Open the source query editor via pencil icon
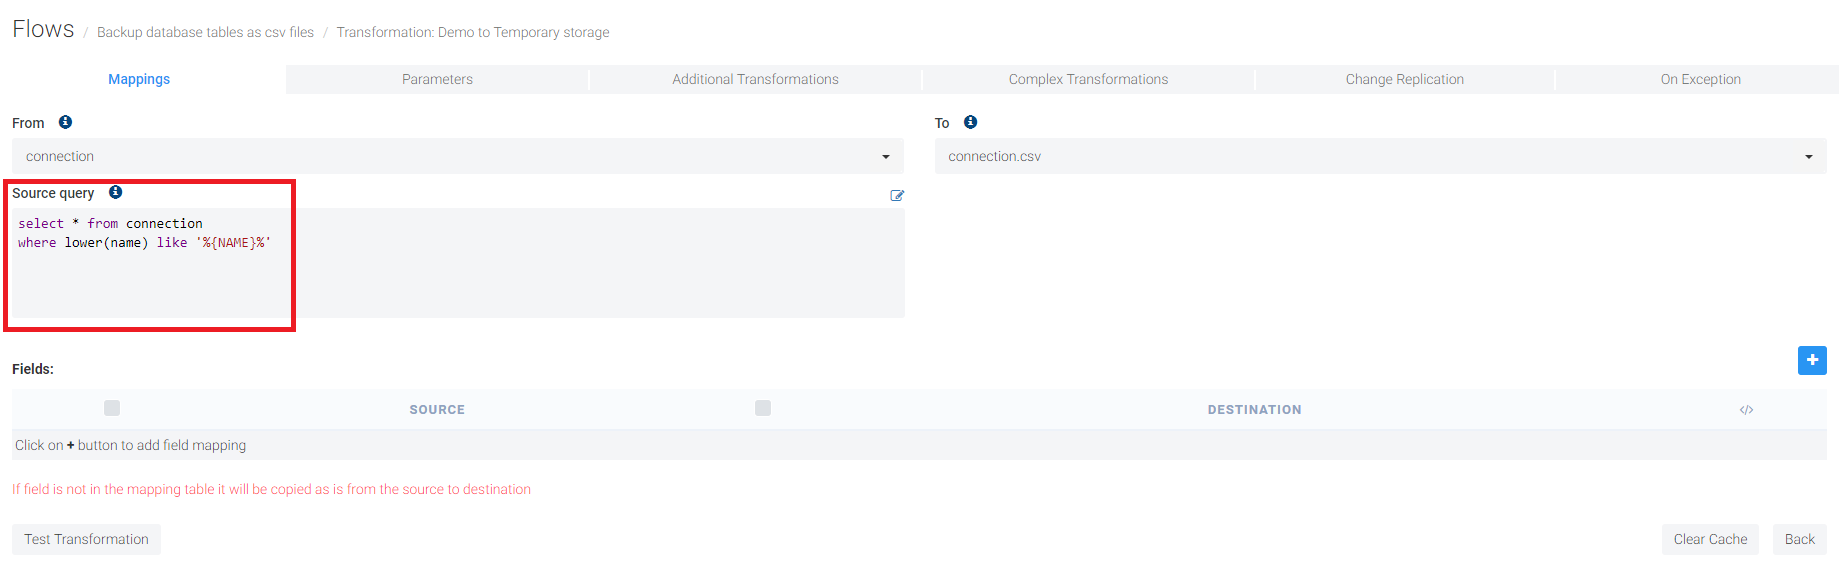Image resolution: width=1839 pixels, height=567 pixels. pos(897,196)
